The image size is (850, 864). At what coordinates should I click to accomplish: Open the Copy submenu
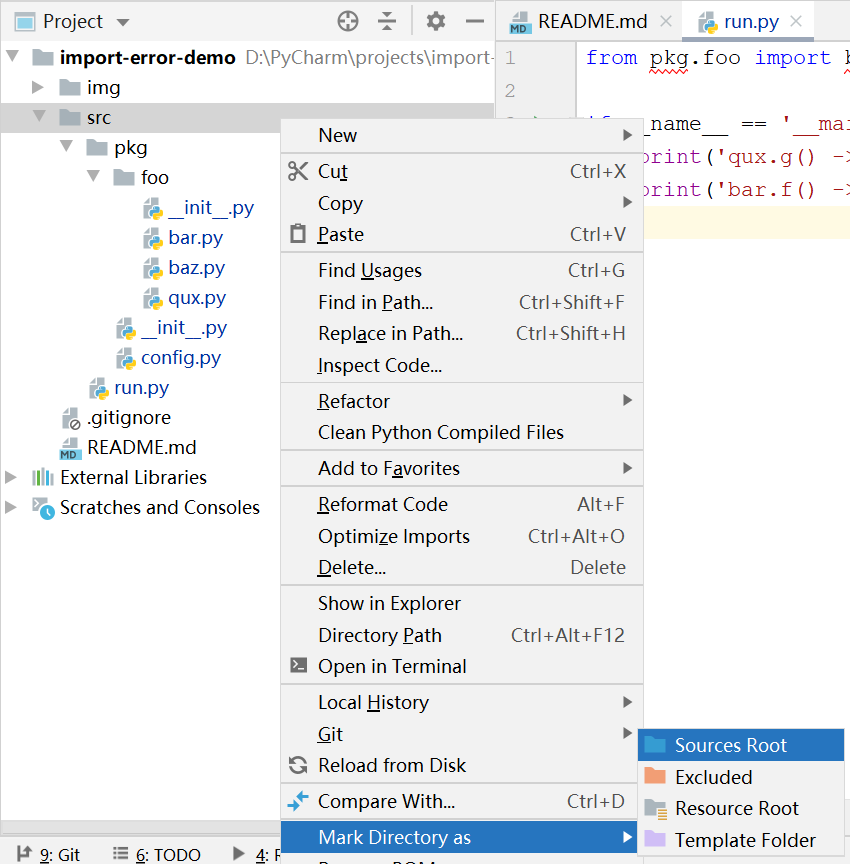click(462, 203)
